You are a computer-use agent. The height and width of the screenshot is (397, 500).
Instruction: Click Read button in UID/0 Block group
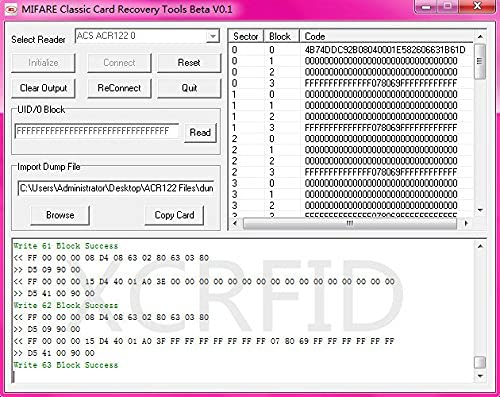[x=200, y=133]
